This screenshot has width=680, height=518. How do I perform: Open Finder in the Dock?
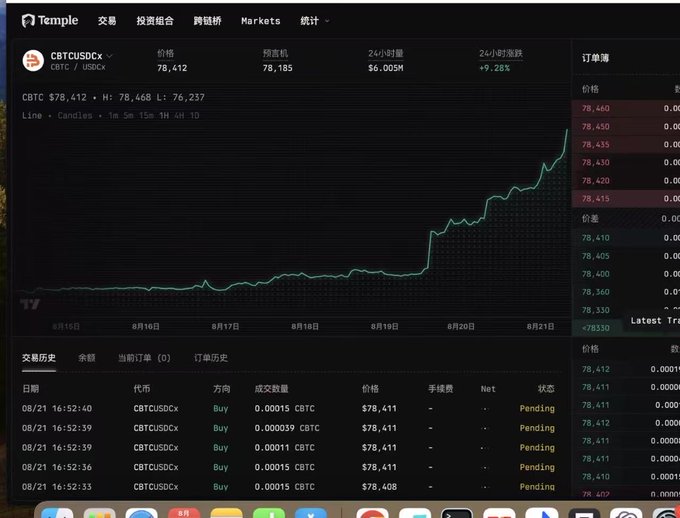tap(57, 513)
